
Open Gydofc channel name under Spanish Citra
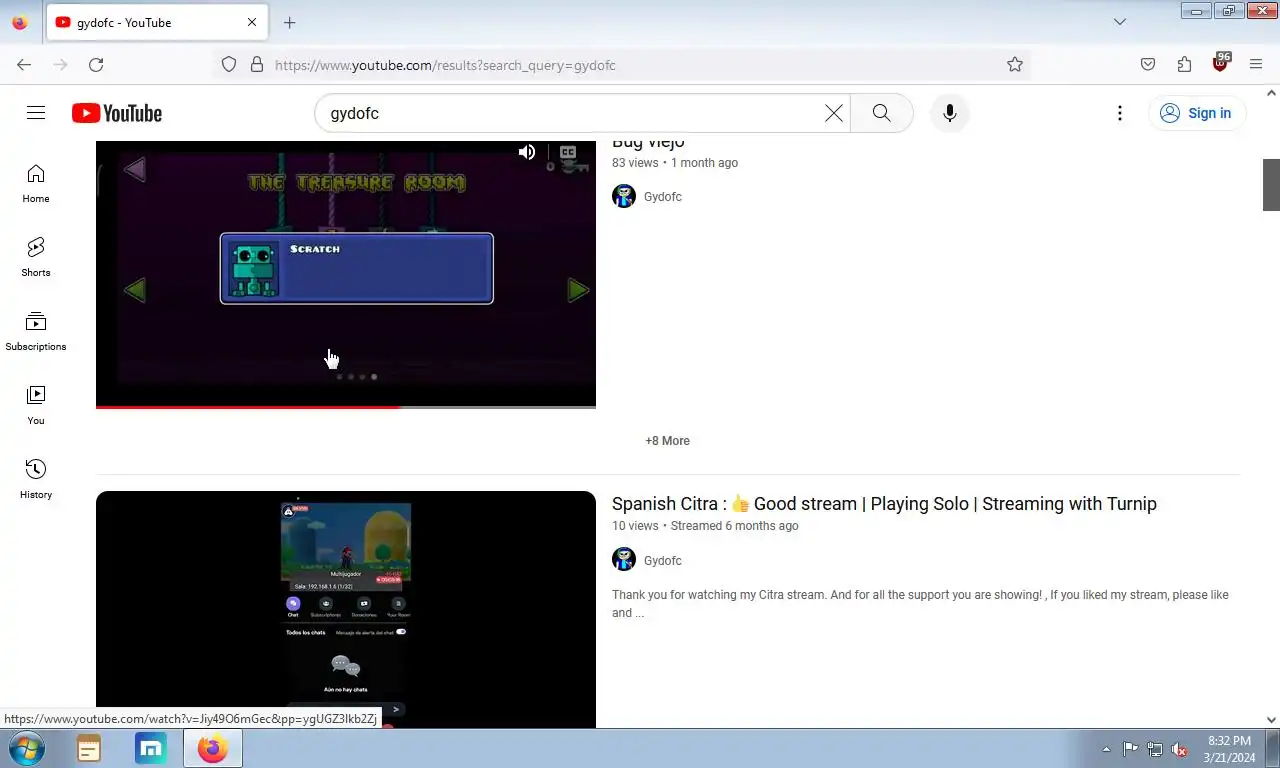pyautogui.click(x=663, y=561)
